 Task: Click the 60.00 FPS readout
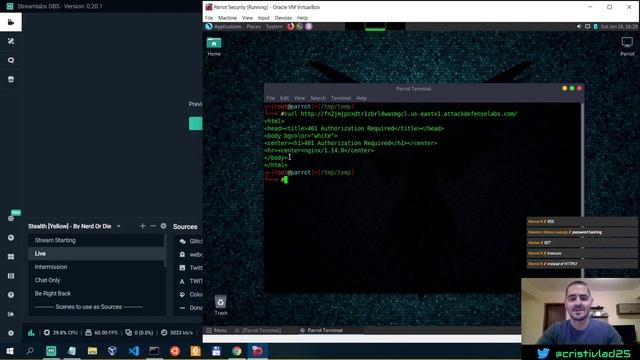pyautogui.click(x=101, y=333)
